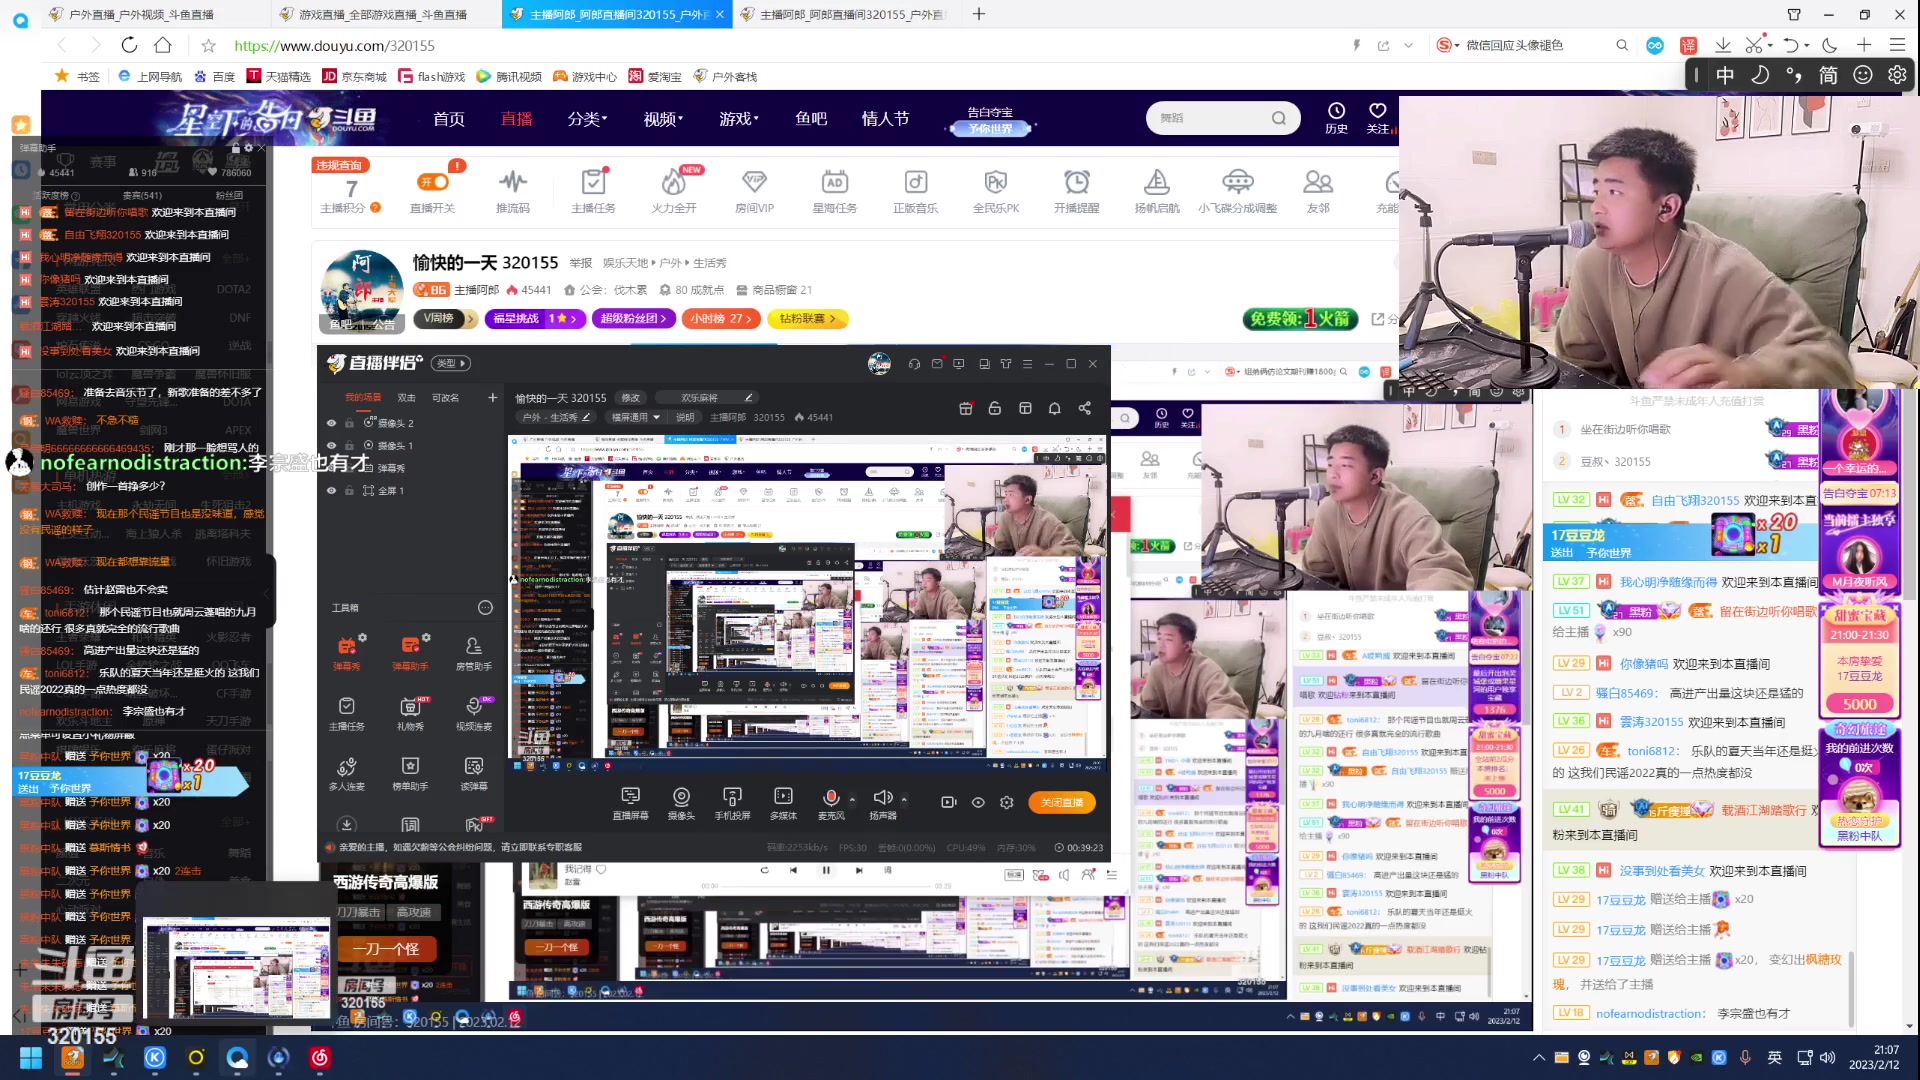The image size is (1920, 1080).
Task: Open the 房间VIP diamond icon
Action: [754, 190]
